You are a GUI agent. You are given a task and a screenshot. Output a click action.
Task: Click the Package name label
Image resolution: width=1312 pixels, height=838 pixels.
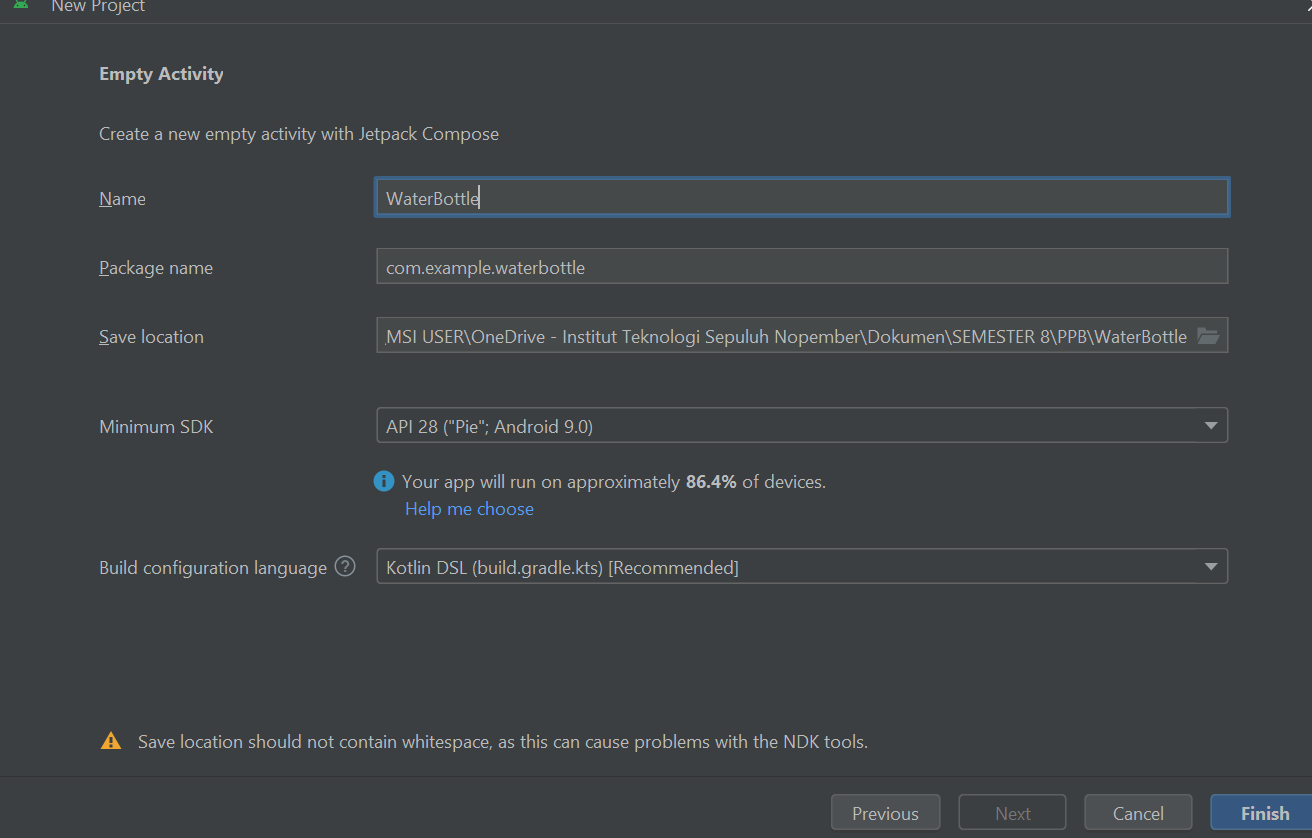(x=156, y=268)
